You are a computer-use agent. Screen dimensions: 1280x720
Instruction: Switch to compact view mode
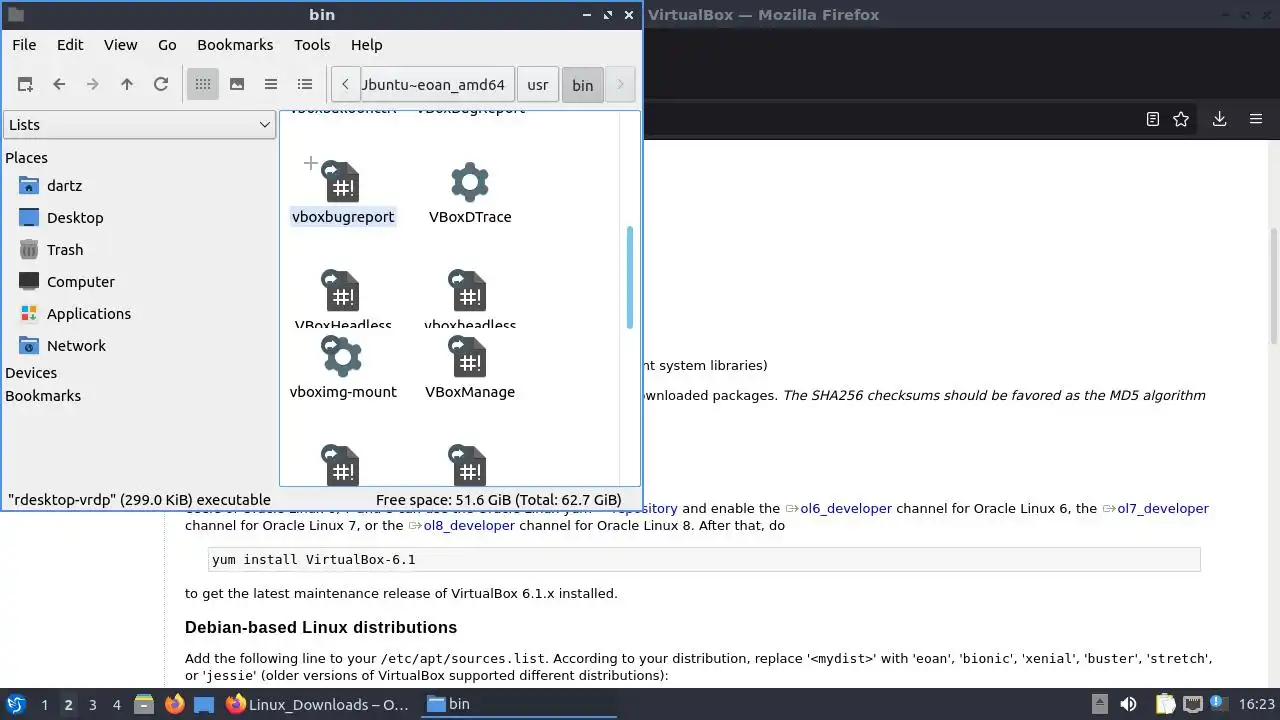point(271,85)
